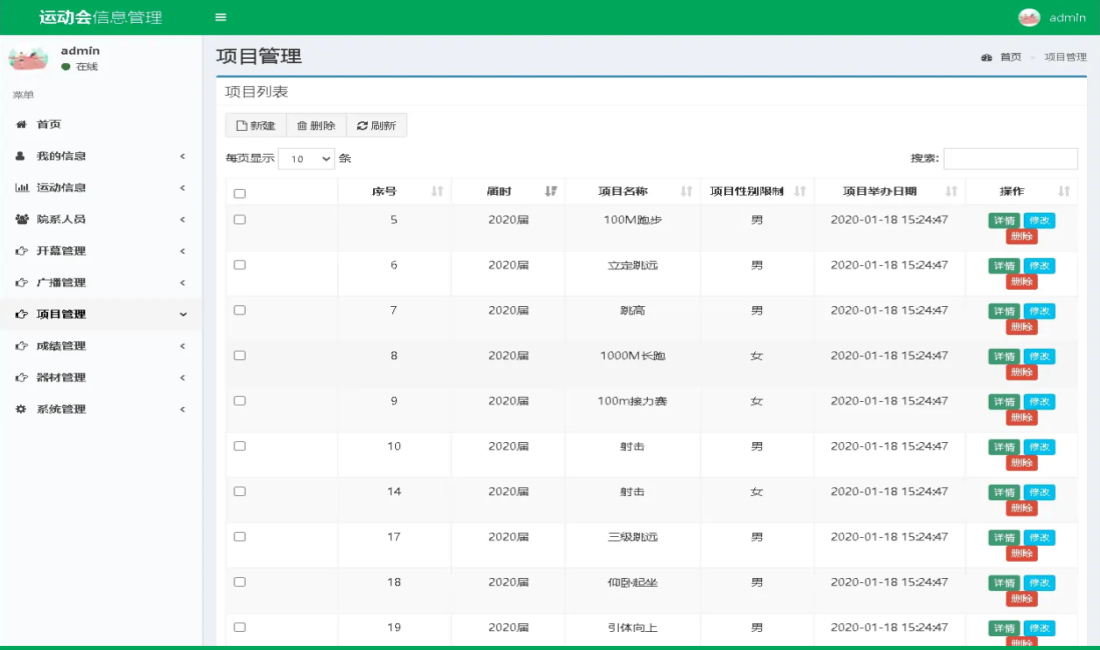Image resolution: width=1100 pixels, height=650 pixels.
Task: Click the 刷新 button
Action: point(377,126)
